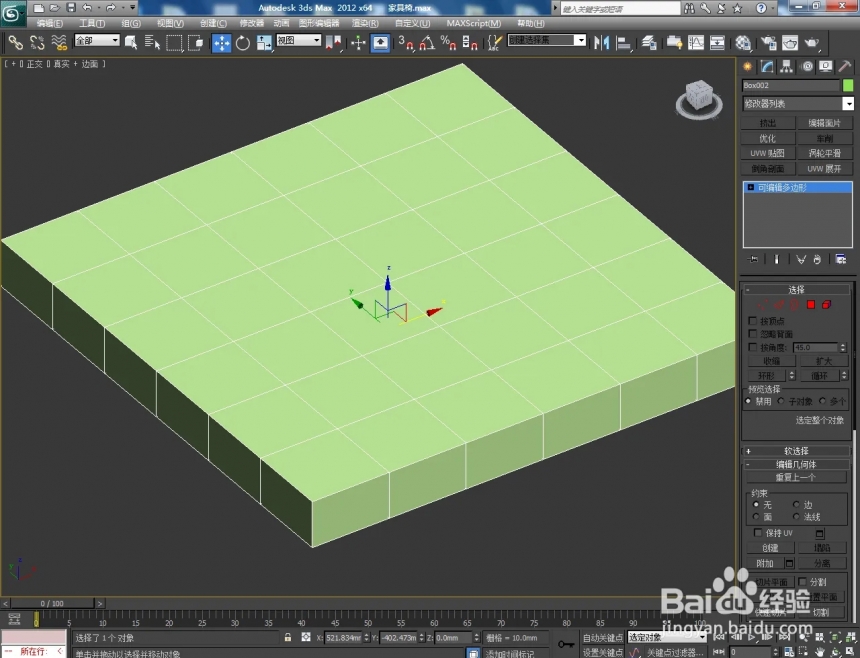This screenshot has height=658, width=860.
Task: Select the Select Object arrow tool
Action: 131,42
